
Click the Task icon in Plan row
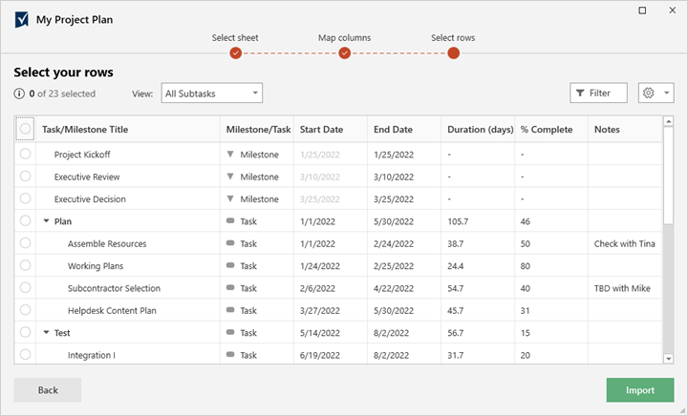pos(230,221)
